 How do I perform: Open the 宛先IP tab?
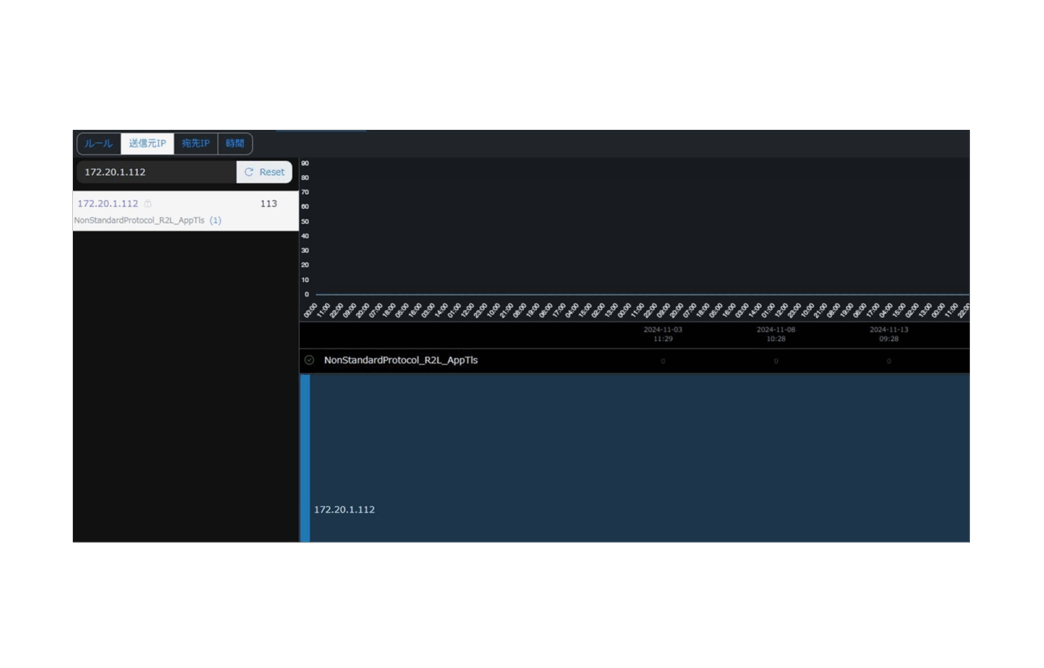pos(196,144)
